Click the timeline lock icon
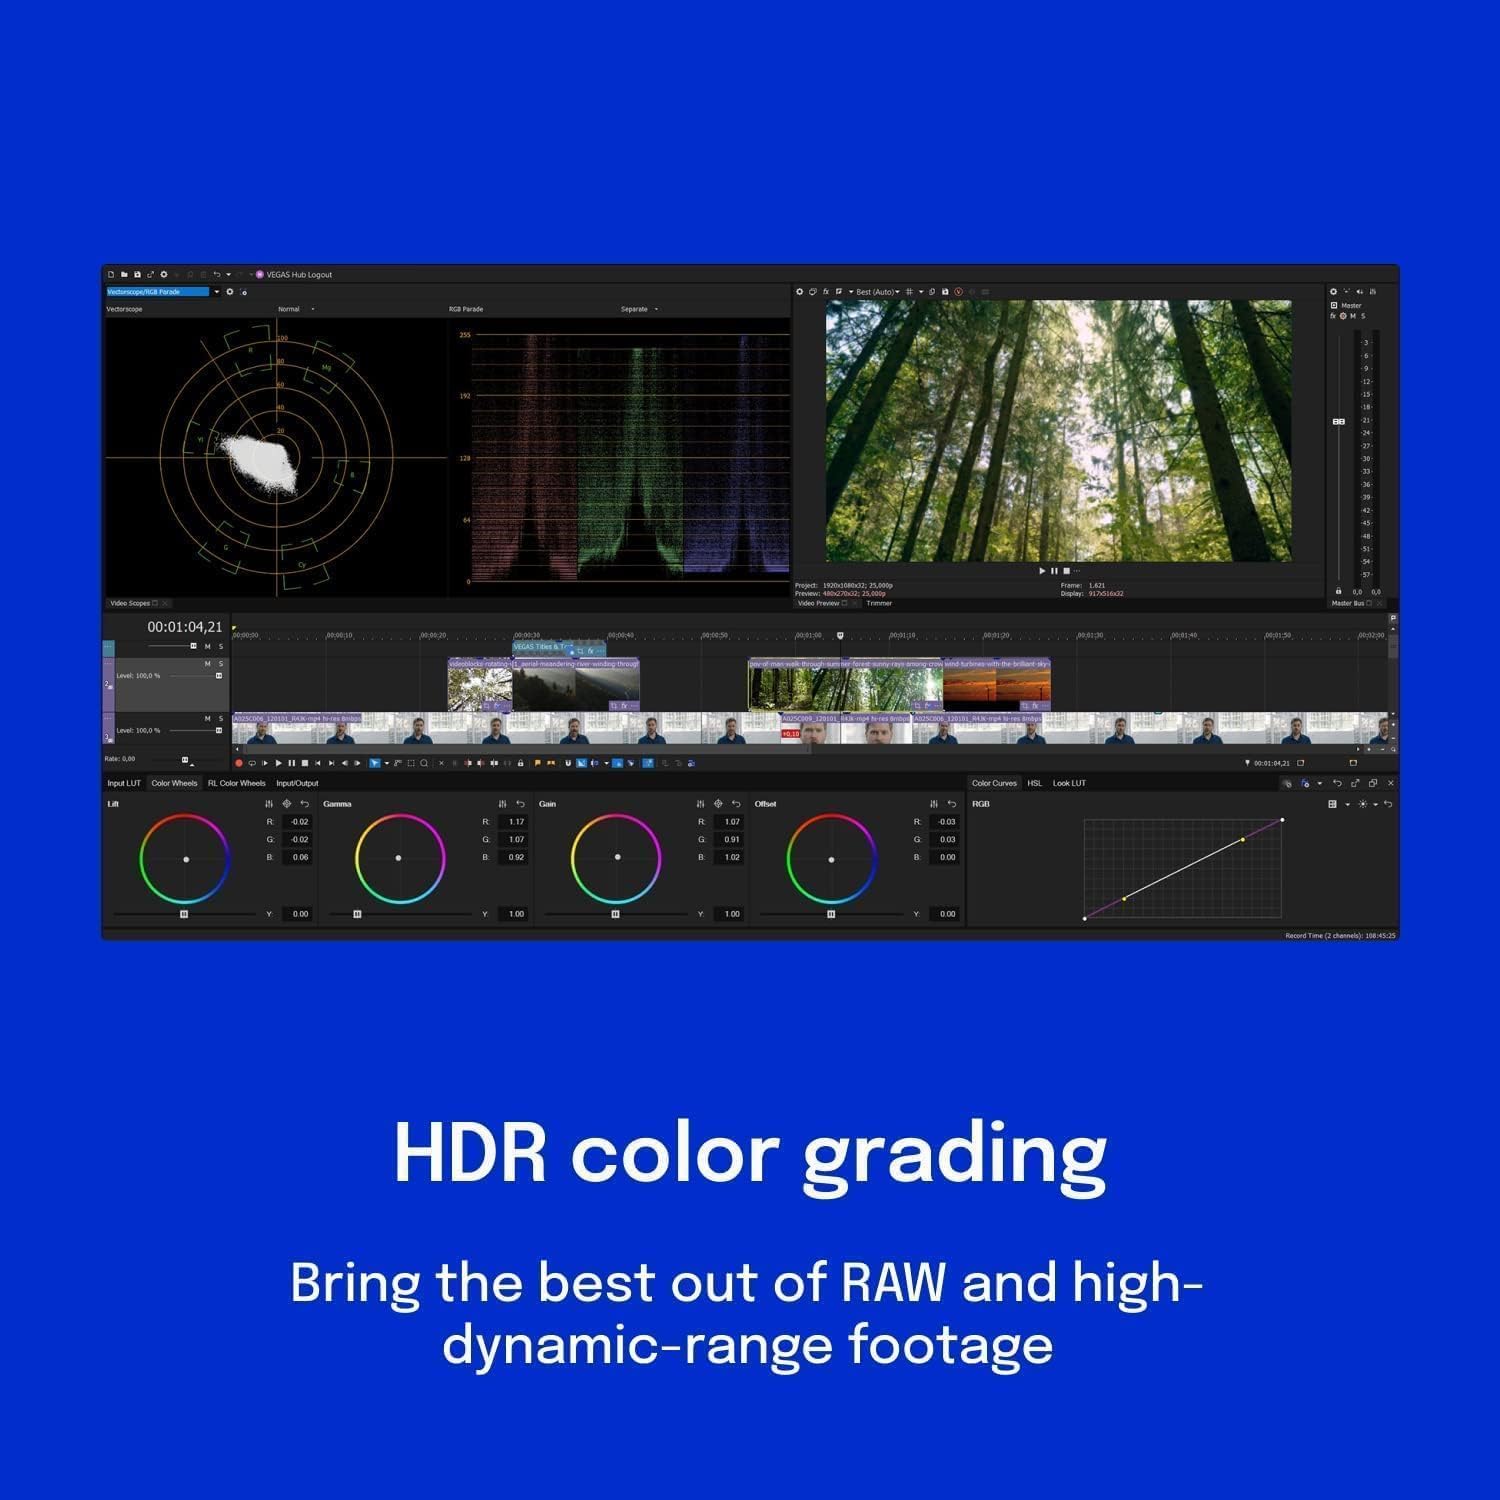Screen dimensions: 1500x1500 point(520,763)
